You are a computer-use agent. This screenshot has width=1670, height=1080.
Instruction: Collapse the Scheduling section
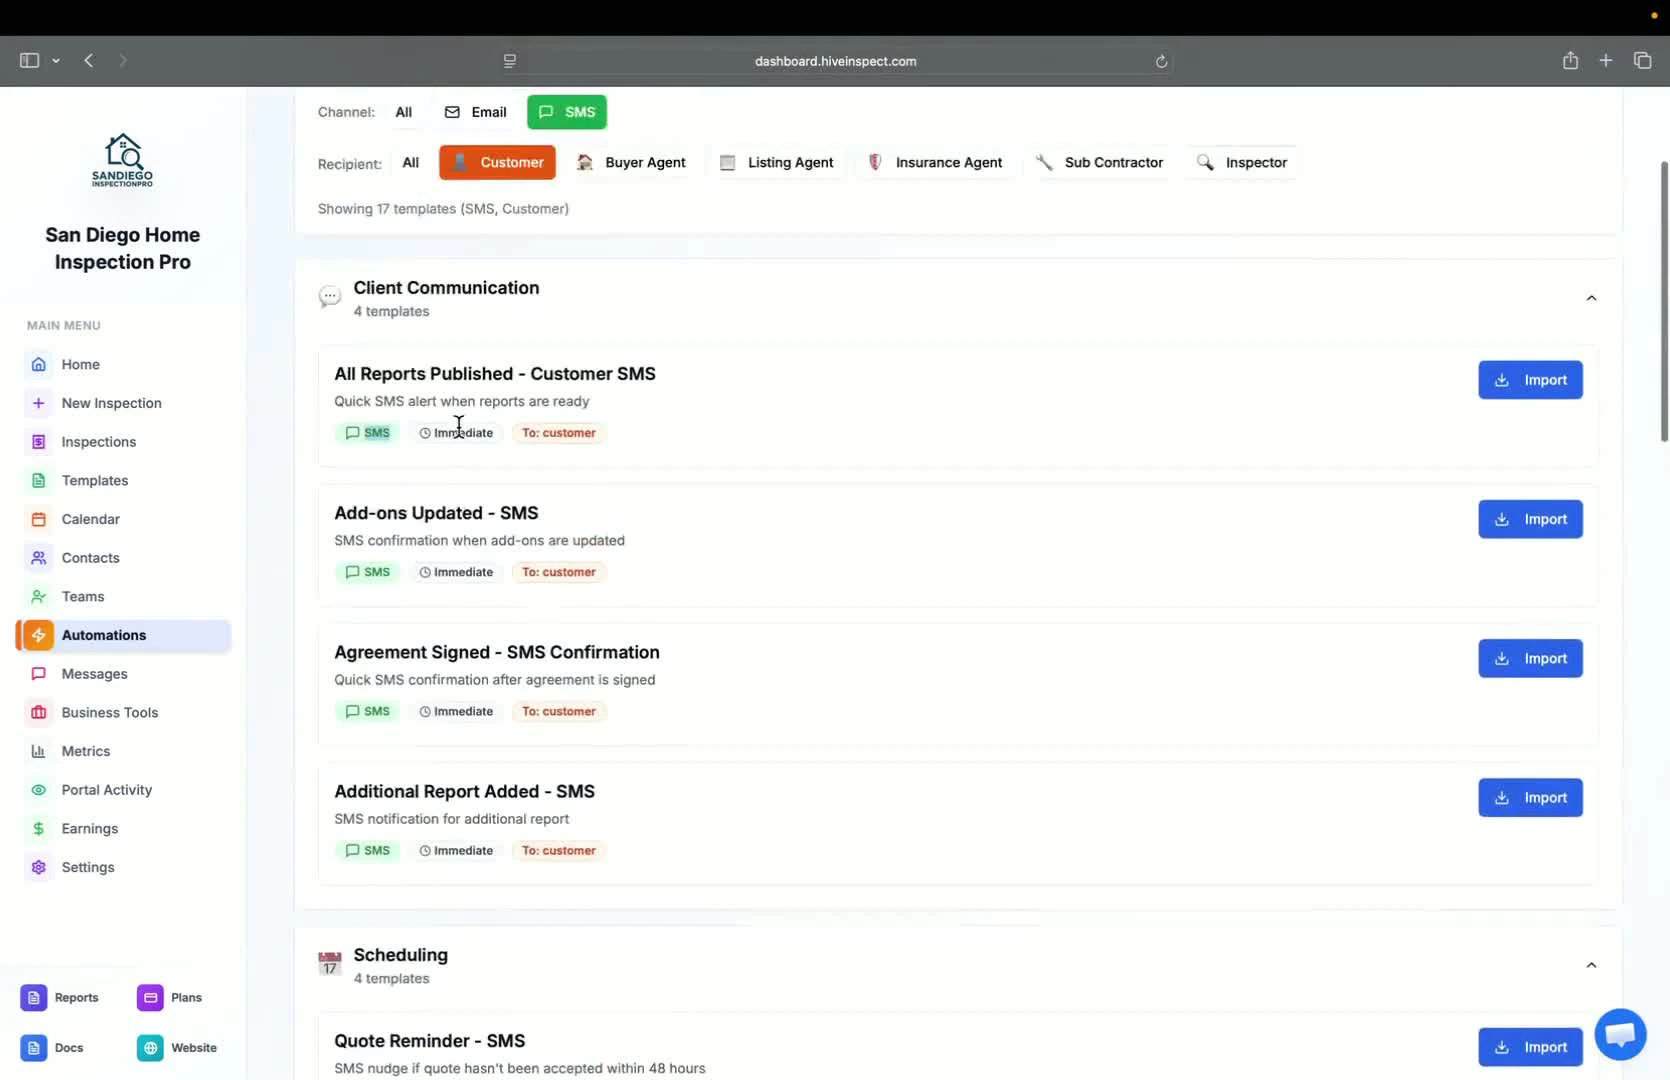point(1591,964)
